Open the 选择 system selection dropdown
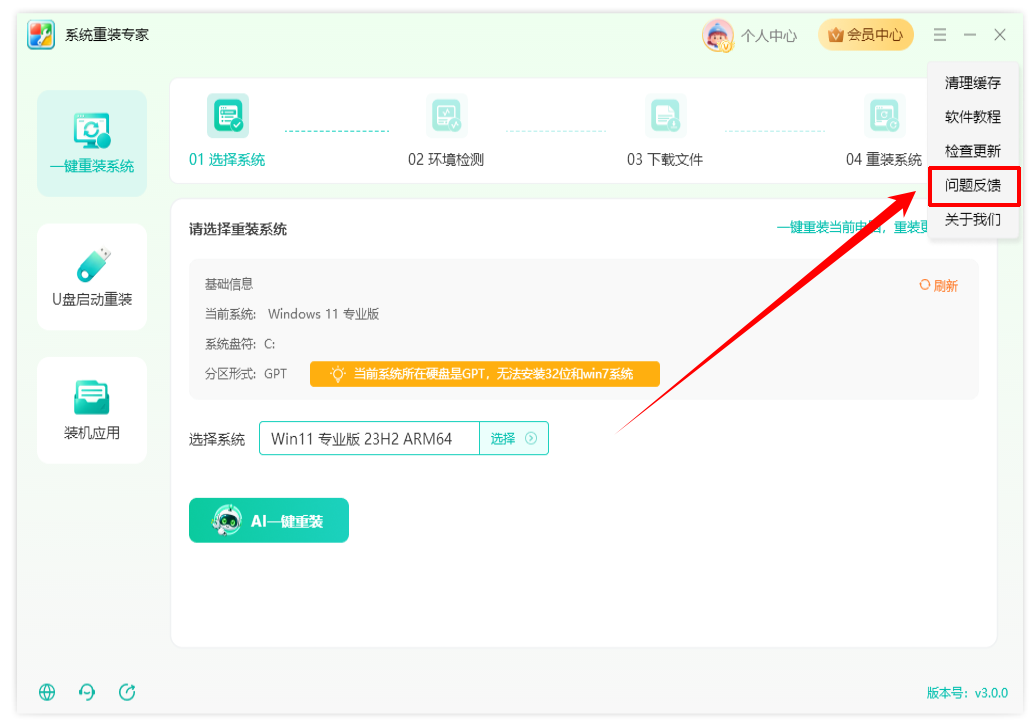The width and height of the screenshot is (1032, 724). 513,438
